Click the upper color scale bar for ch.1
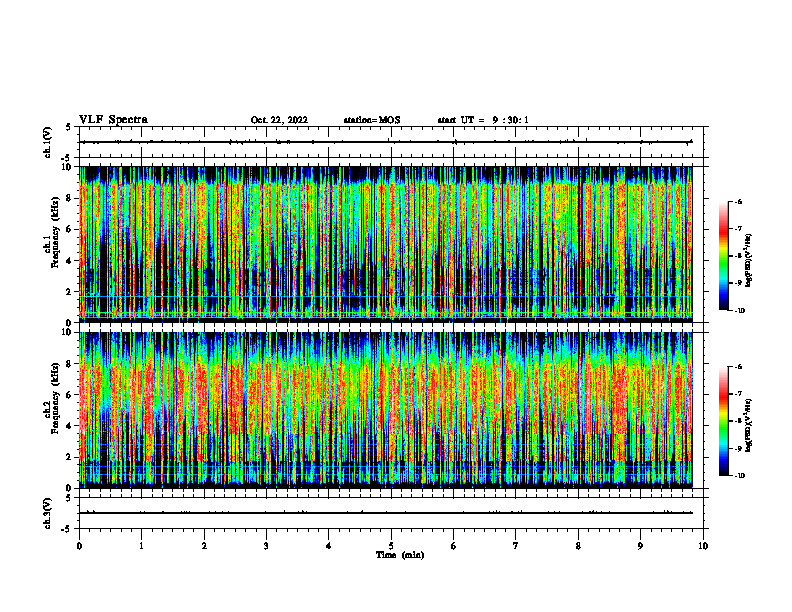Image resolution: width=792 pixels, height=612 pixels. coord(724,256)
